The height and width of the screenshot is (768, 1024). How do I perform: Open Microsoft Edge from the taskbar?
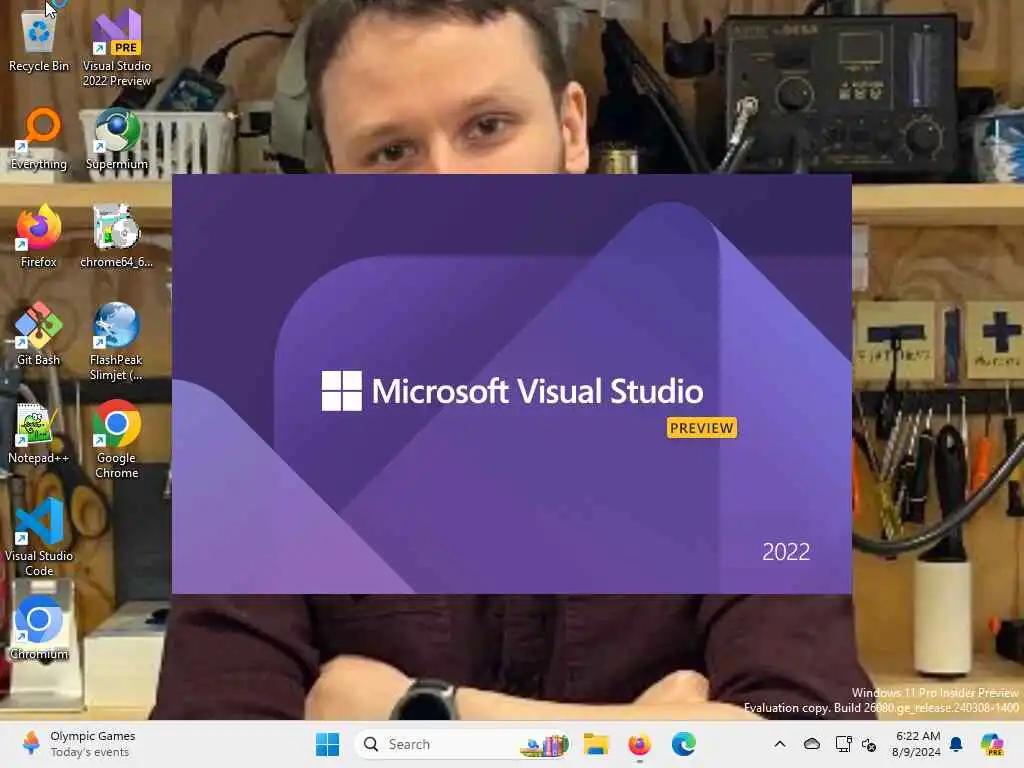click(x=683, y=744)
